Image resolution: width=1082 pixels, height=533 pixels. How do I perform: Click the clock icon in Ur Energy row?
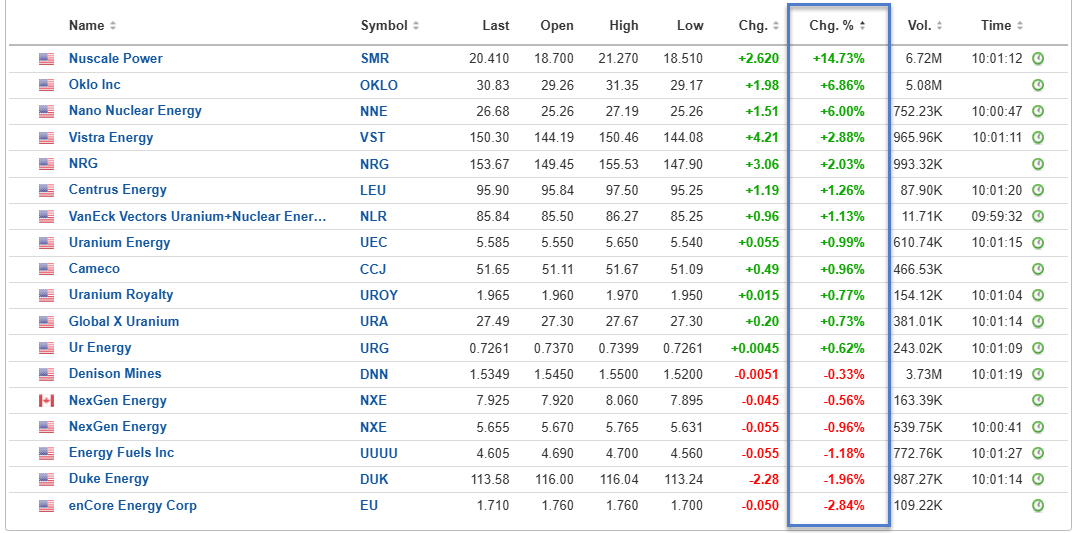point(1037,347)
